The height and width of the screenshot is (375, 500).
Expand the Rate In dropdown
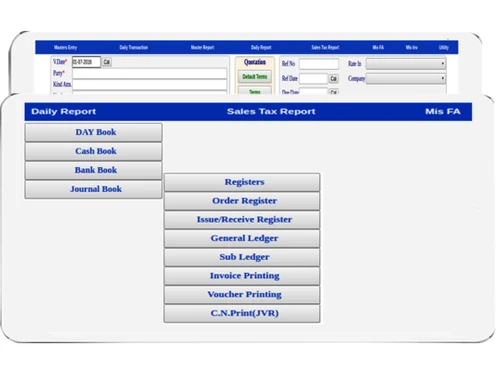coord(406,64)
